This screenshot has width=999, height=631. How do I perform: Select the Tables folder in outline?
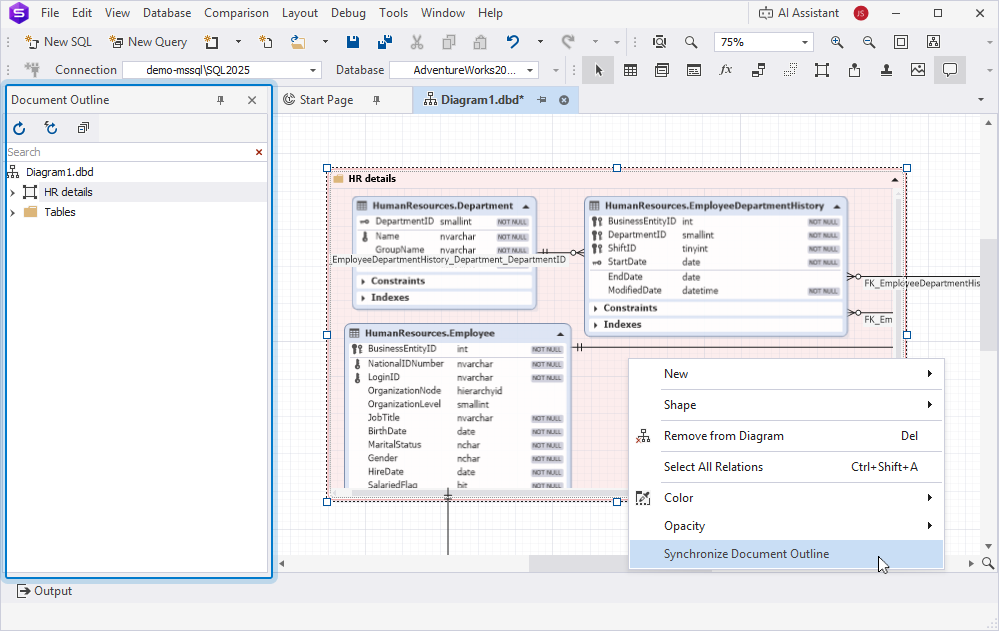click(60, 212)
